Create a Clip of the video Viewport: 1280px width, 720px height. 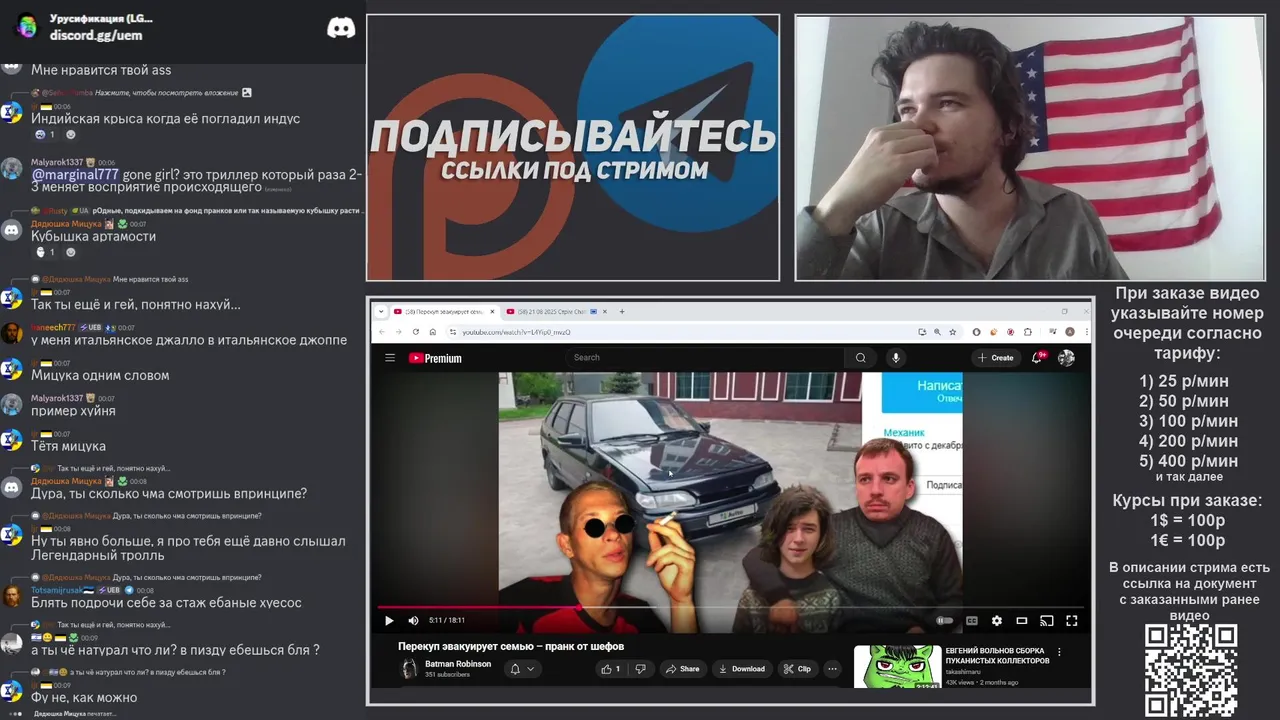pos(797,669)
